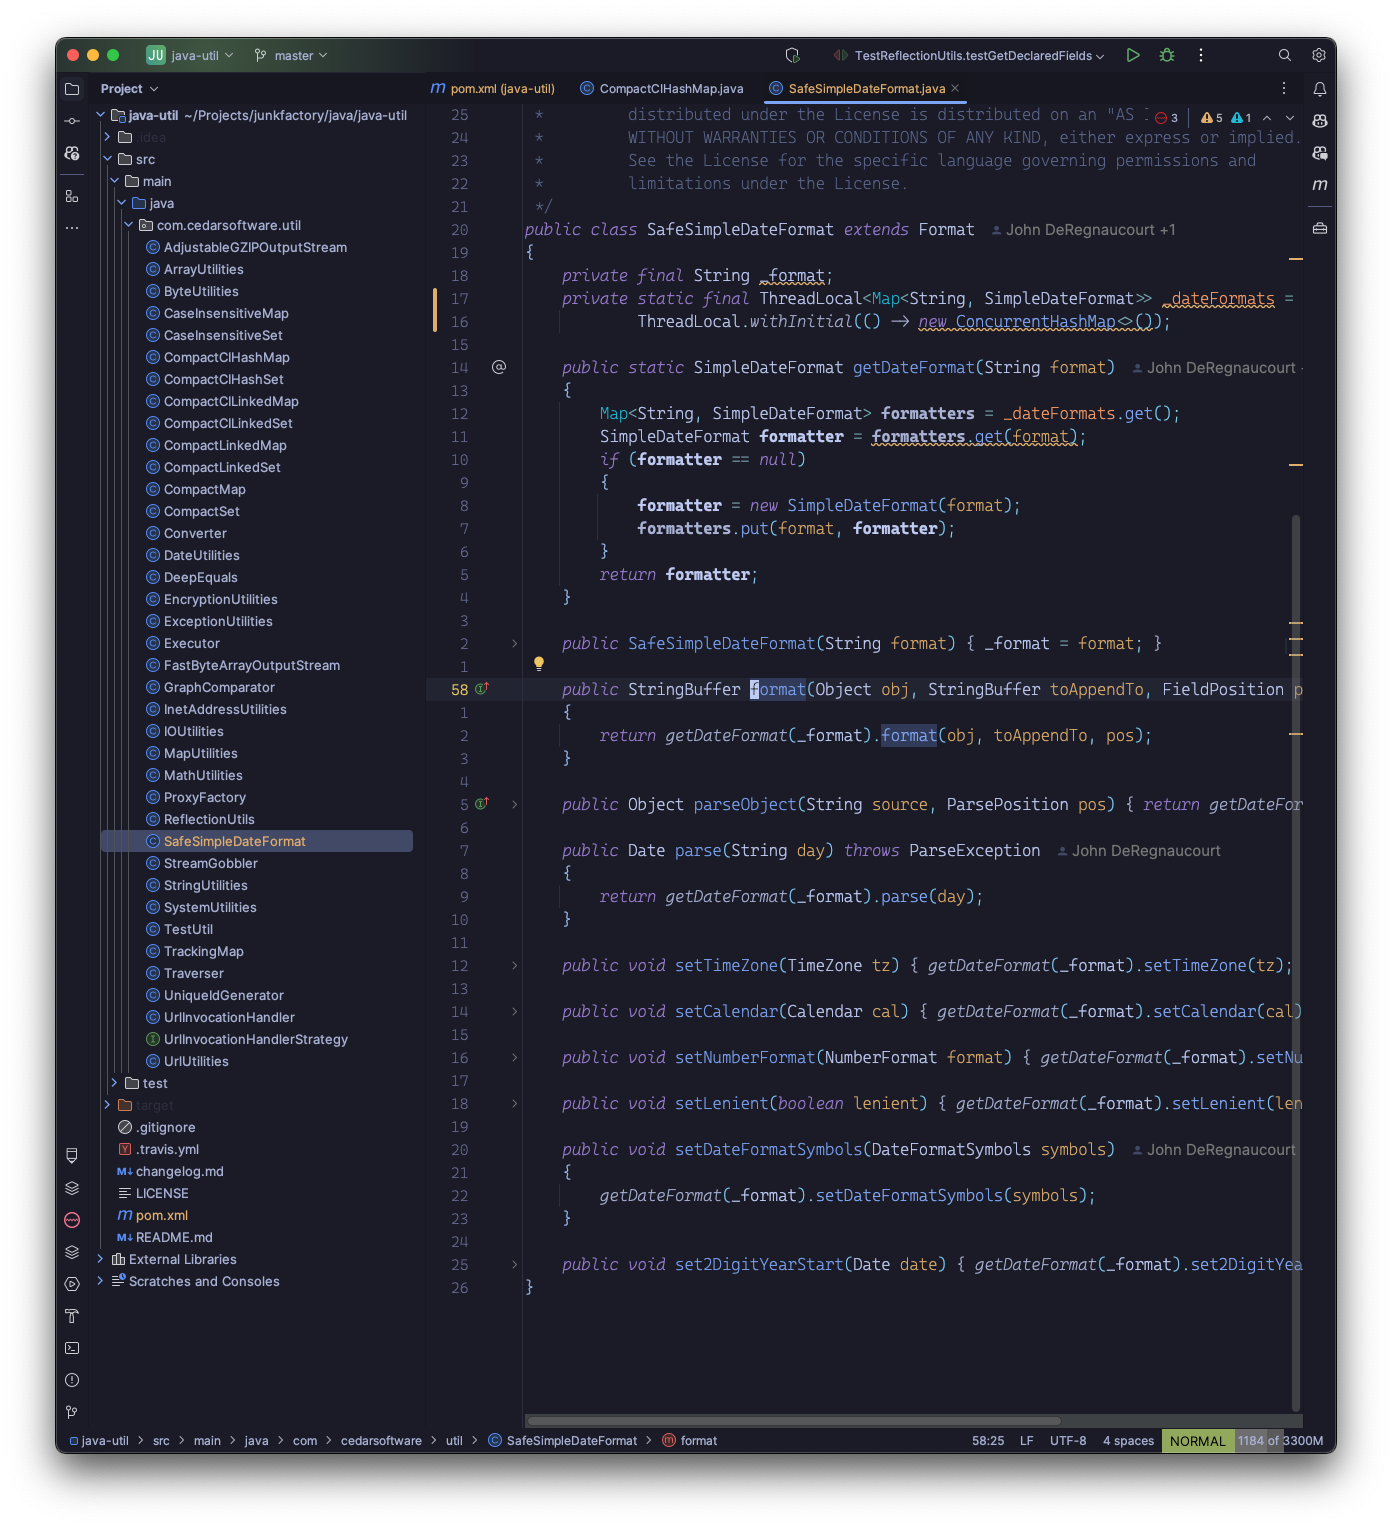This screenshot has width=1392, height=1527.
Task: Toggle the Project tool window folder icon
Action: tap(72, 89)
